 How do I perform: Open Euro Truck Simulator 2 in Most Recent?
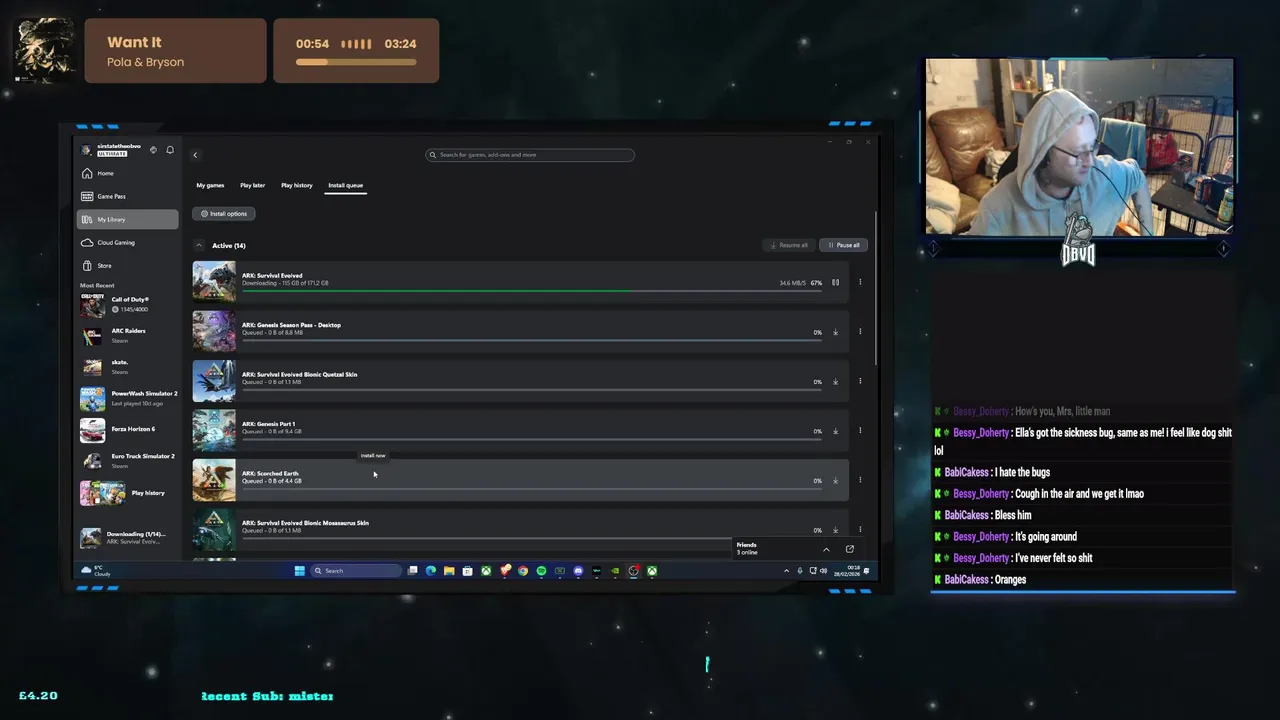(x=128, y=460)
